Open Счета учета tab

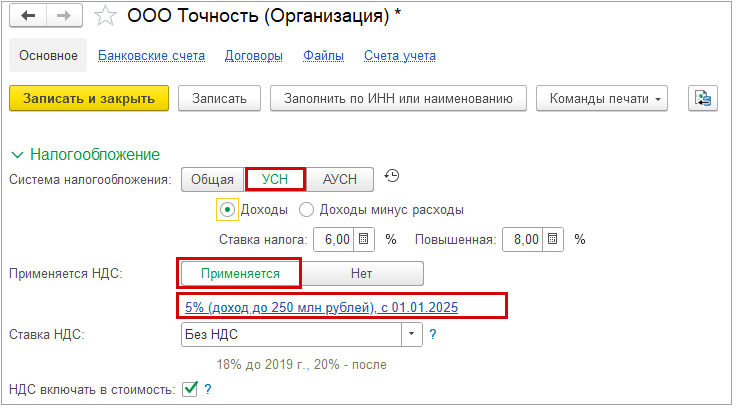click(400, 56)
